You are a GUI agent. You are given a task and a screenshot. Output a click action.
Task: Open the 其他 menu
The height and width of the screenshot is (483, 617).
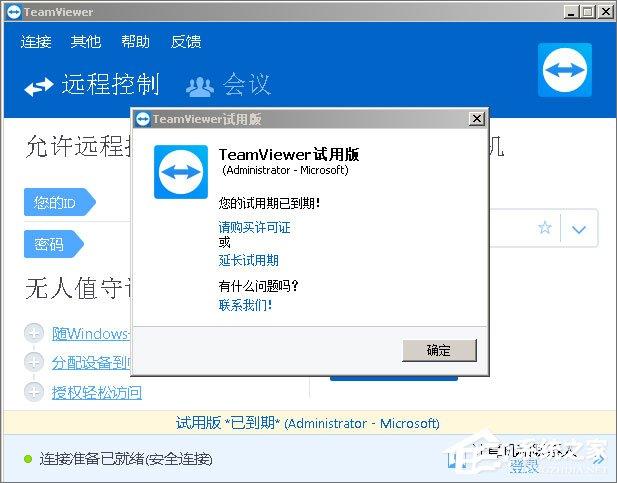[x=86, y=42]
